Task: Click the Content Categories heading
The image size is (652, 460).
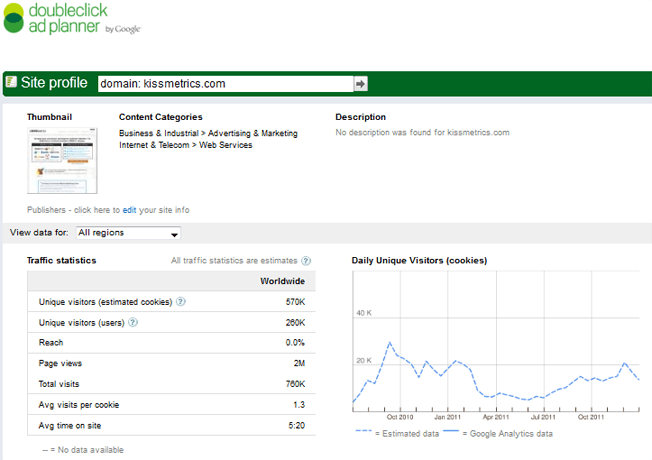Action: tap(161, 117)
